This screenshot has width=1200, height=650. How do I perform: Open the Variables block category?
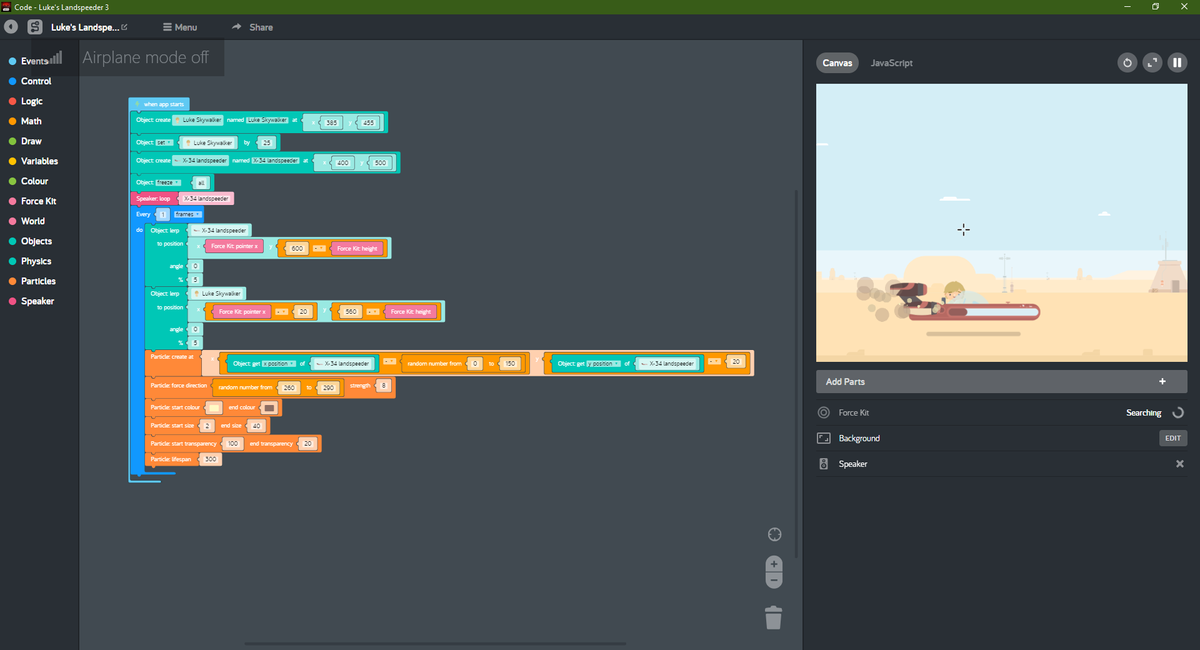point(33,161)
